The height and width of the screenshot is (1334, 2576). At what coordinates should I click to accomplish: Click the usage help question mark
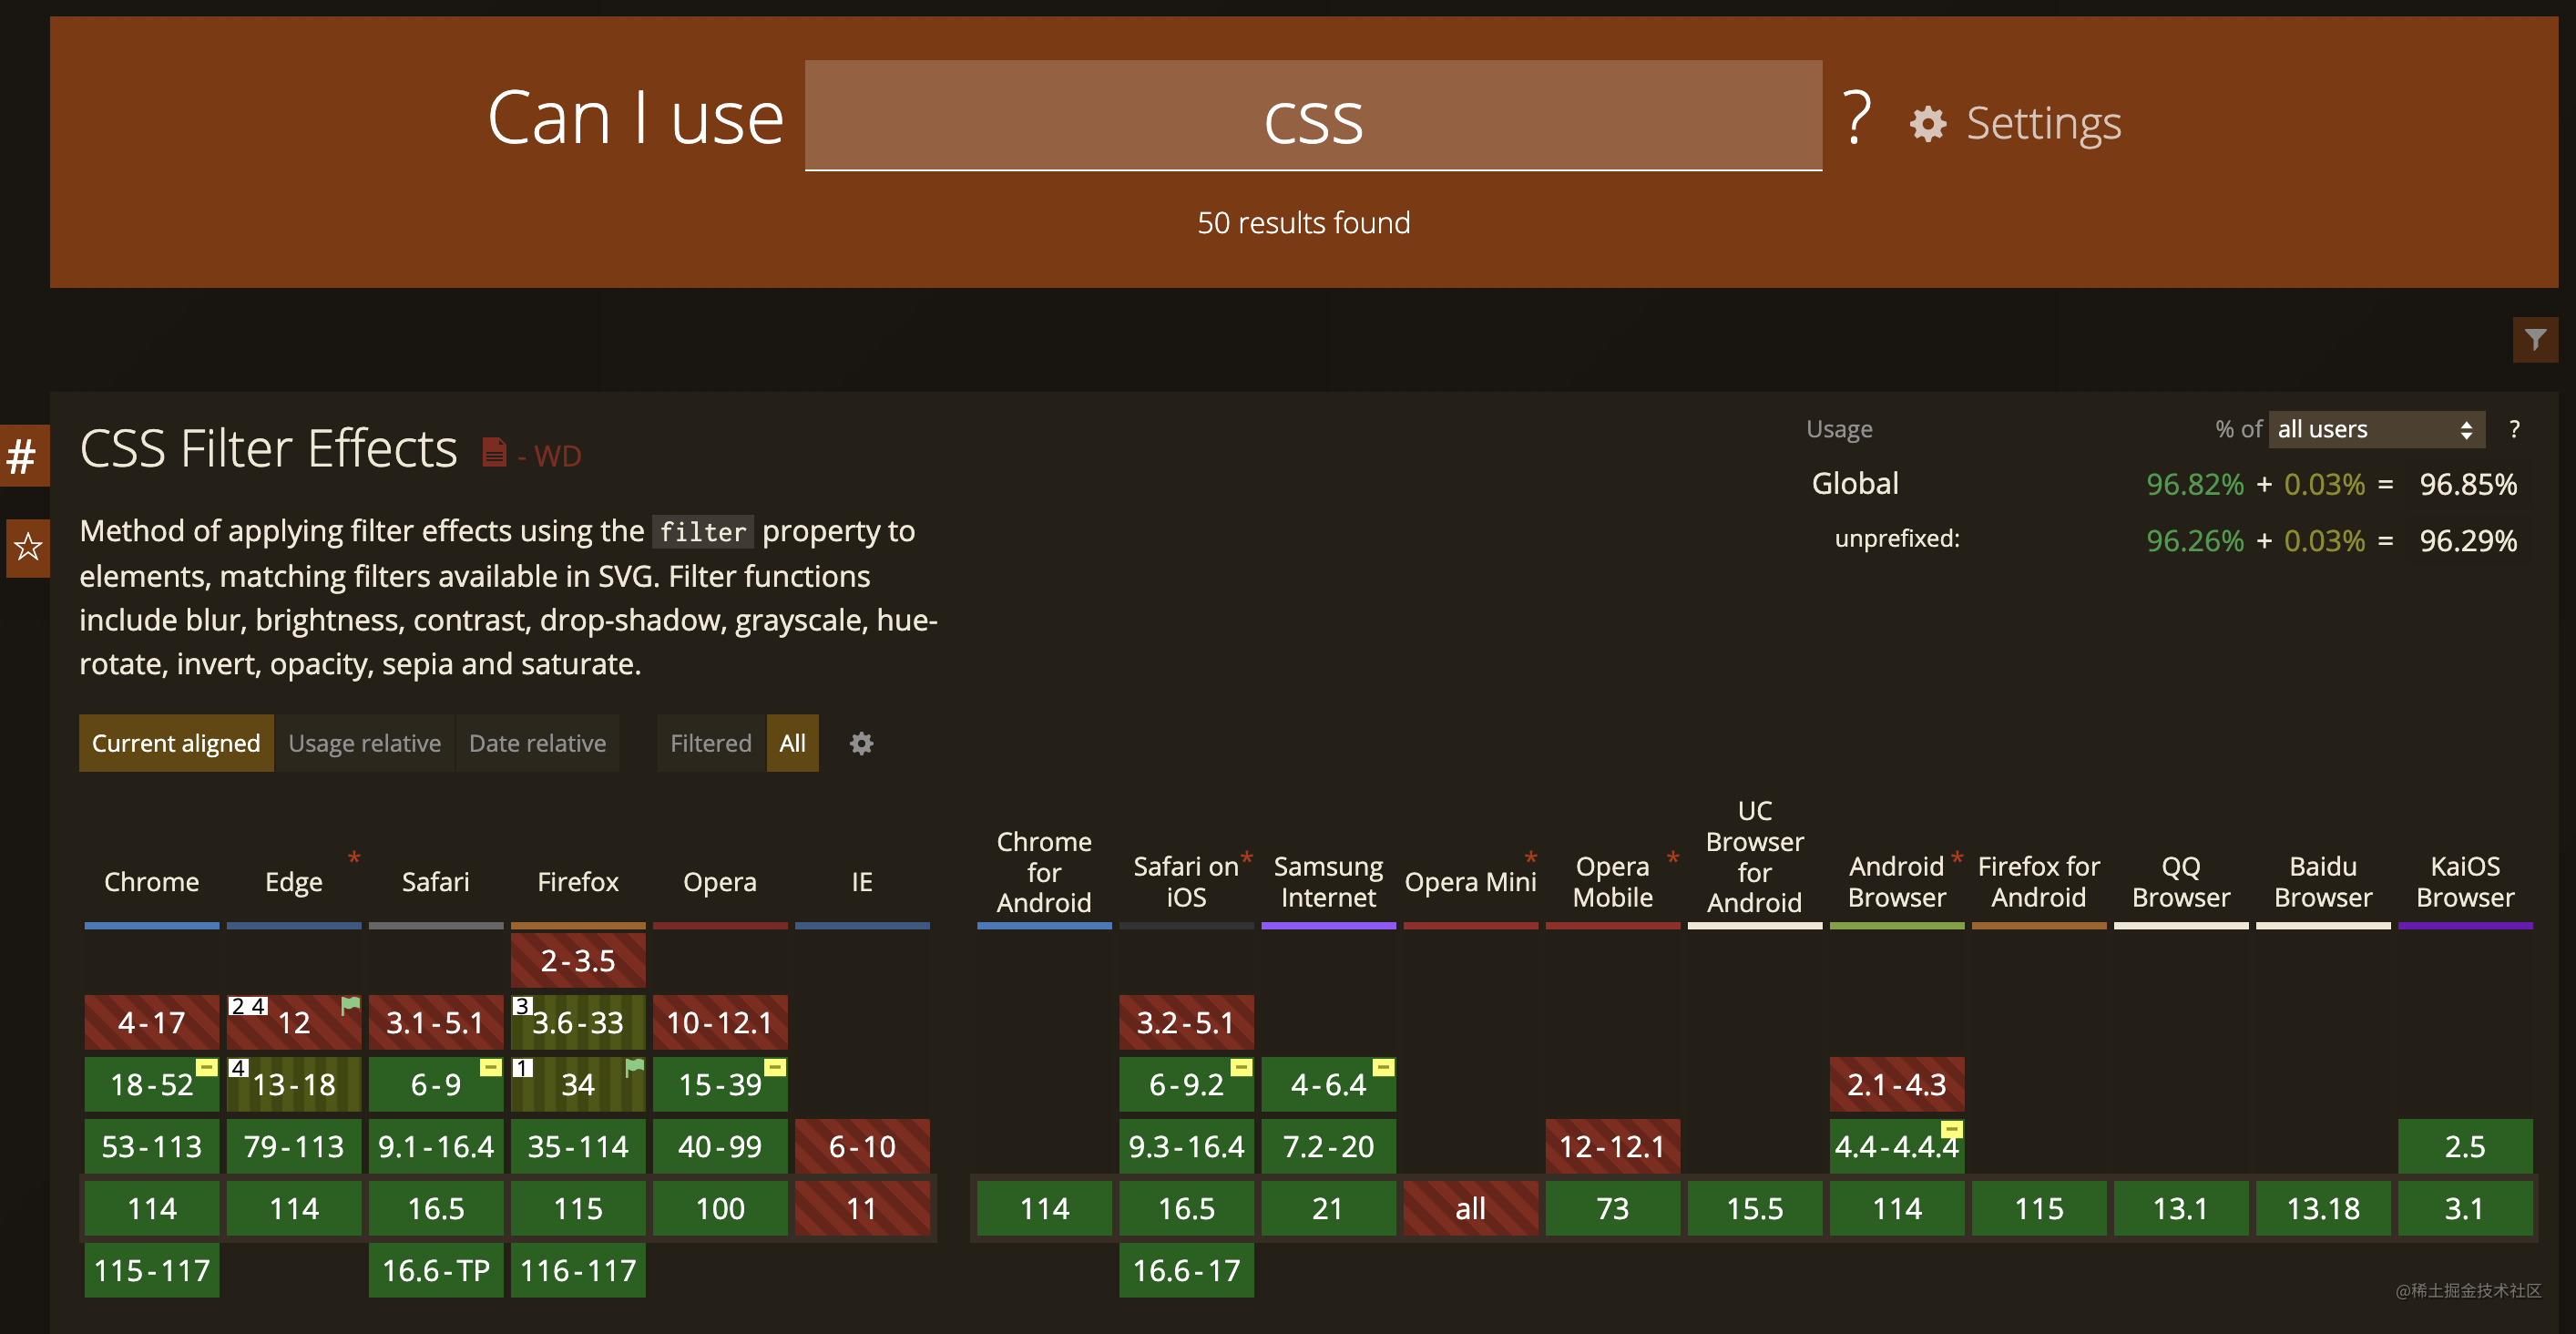2514,429
